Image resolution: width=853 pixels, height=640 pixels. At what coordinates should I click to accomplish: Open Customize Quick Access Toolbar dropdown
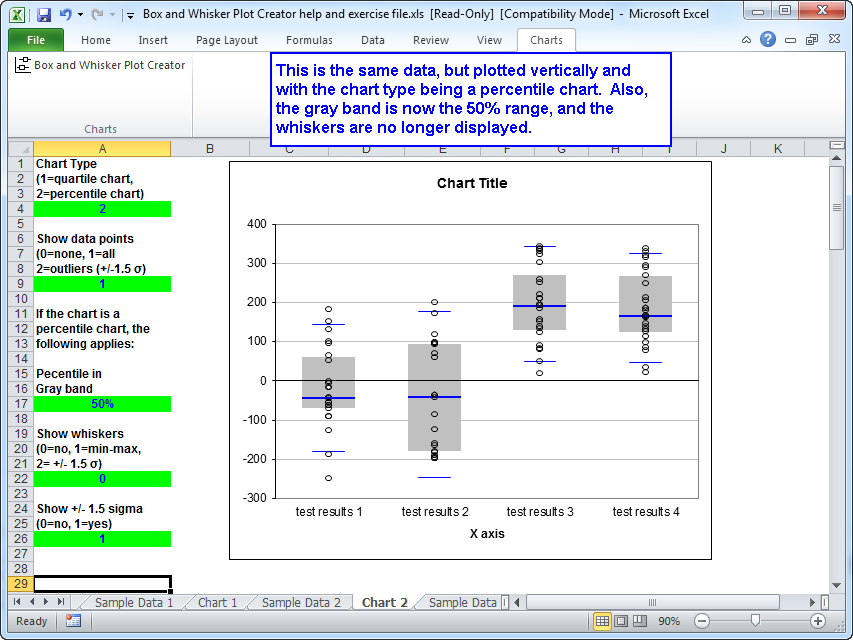pos(130,16)
